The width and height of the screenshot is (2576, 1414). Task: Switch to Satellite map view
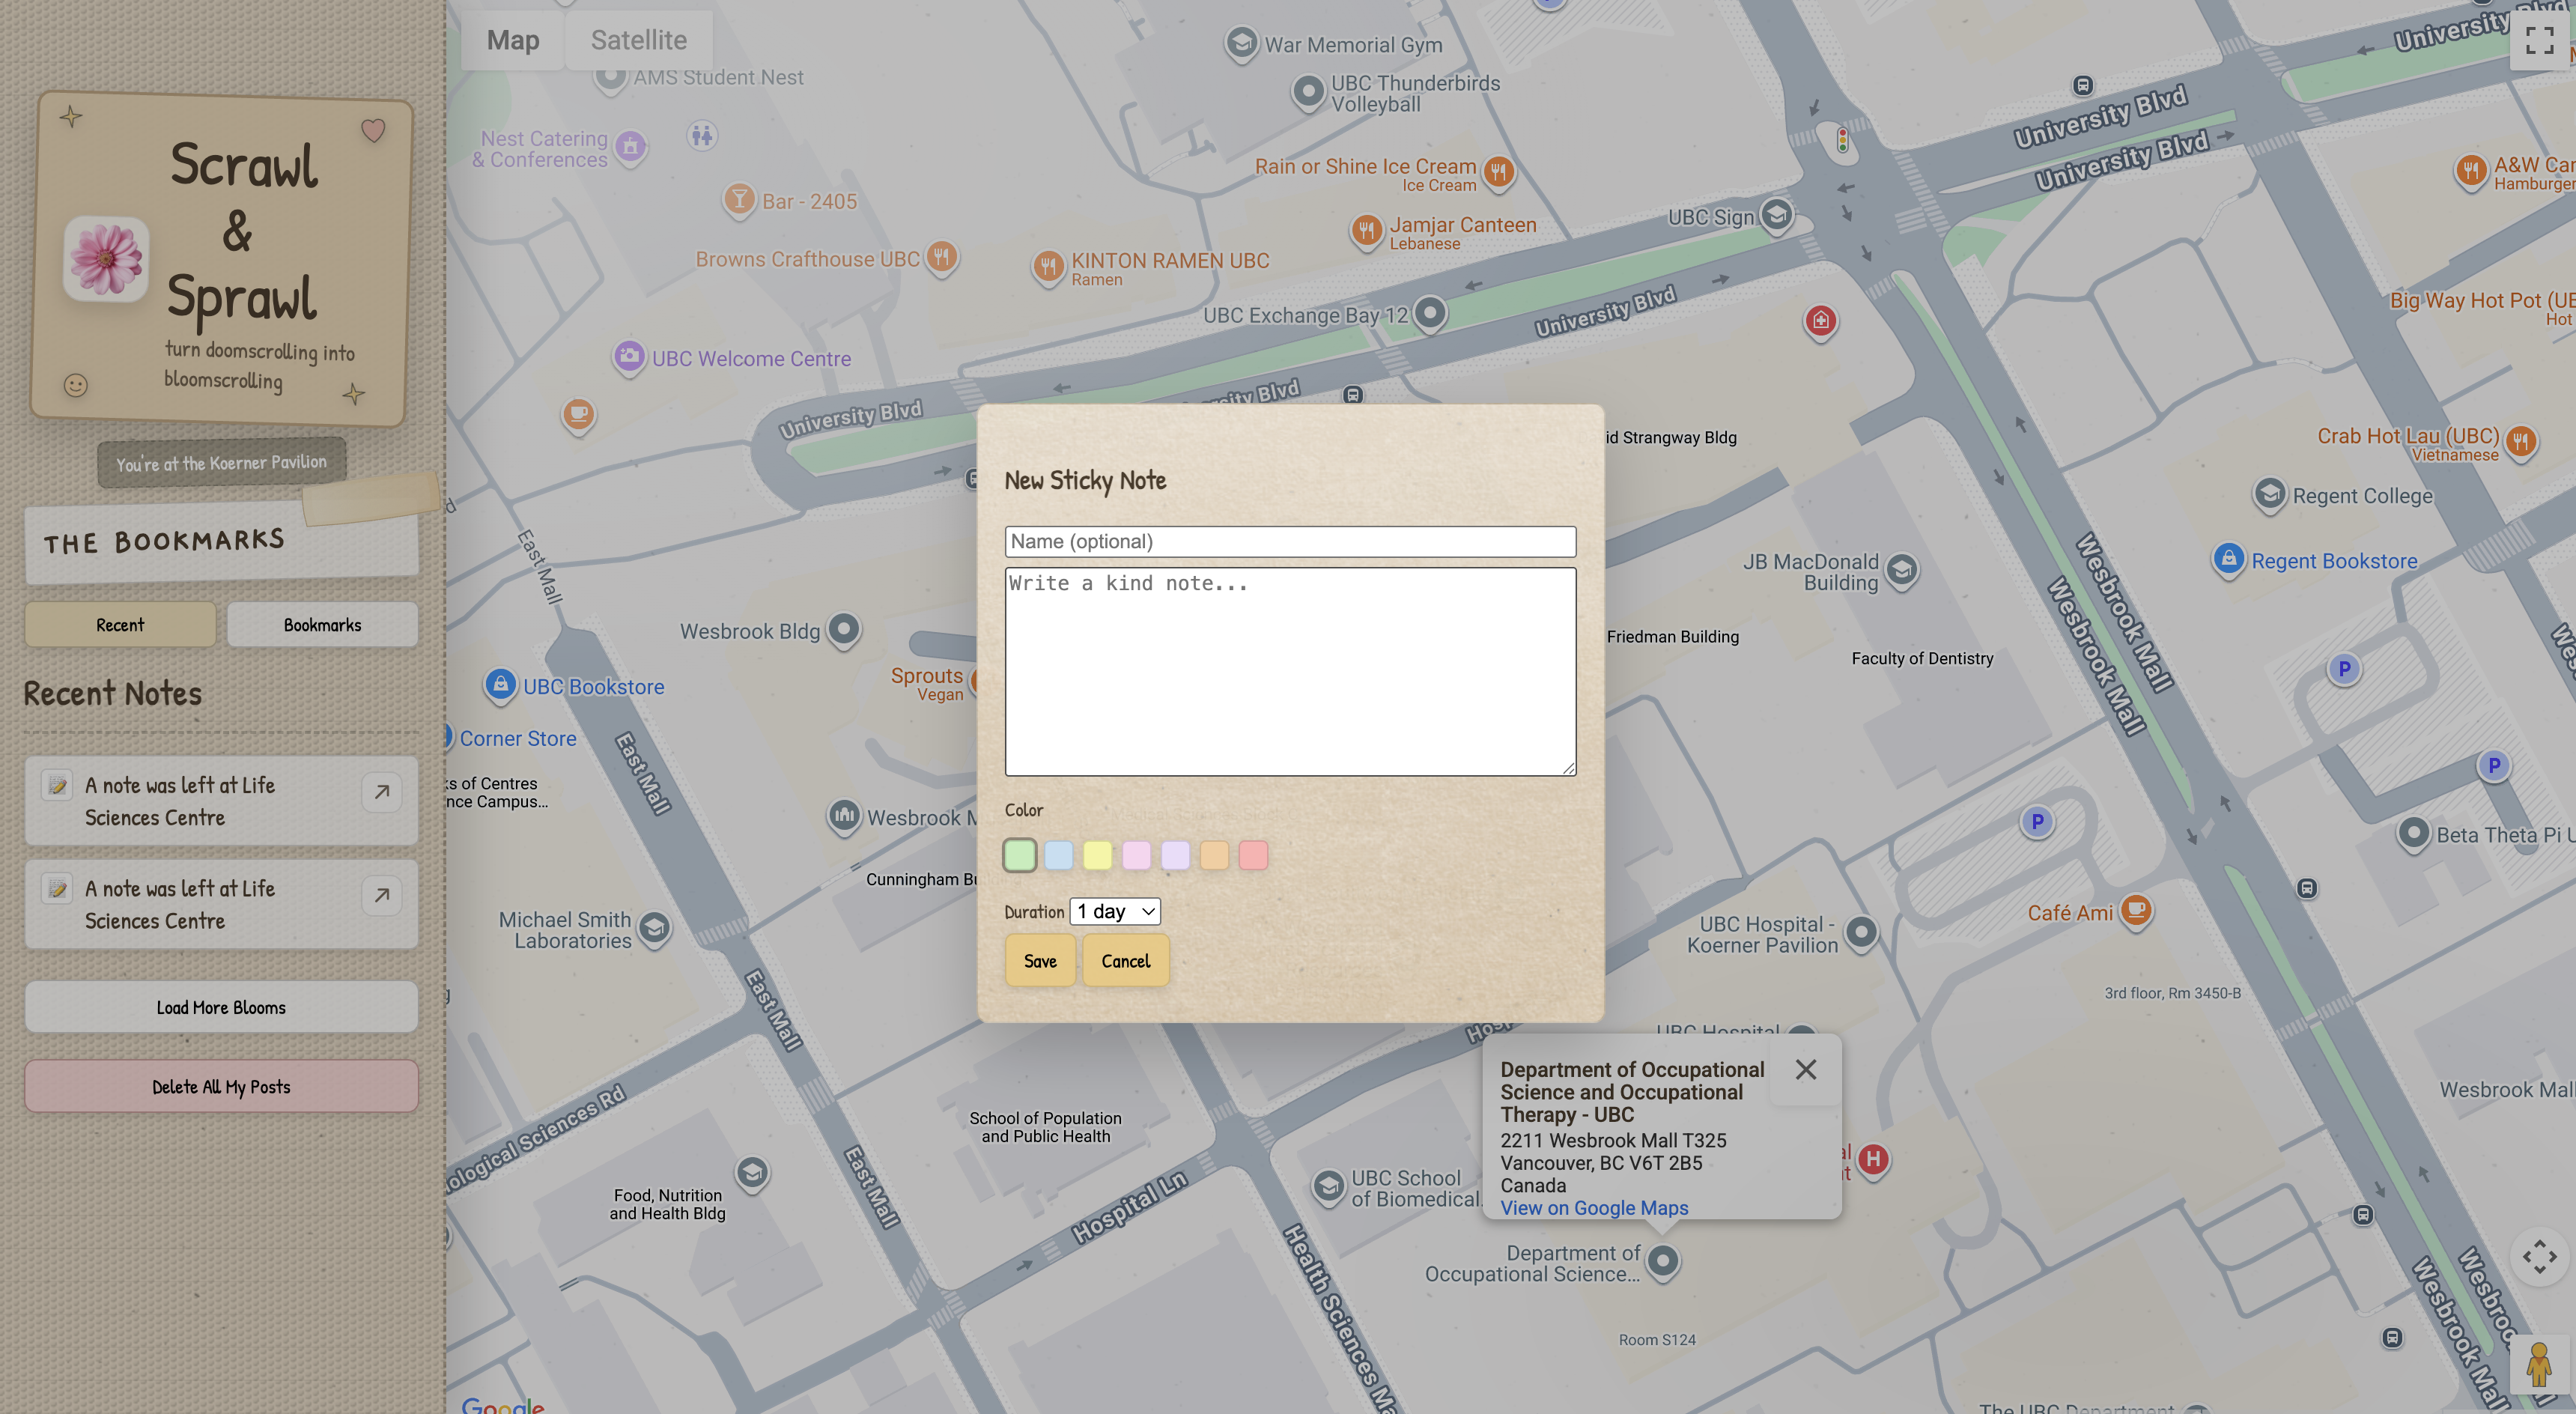(638, 40)
